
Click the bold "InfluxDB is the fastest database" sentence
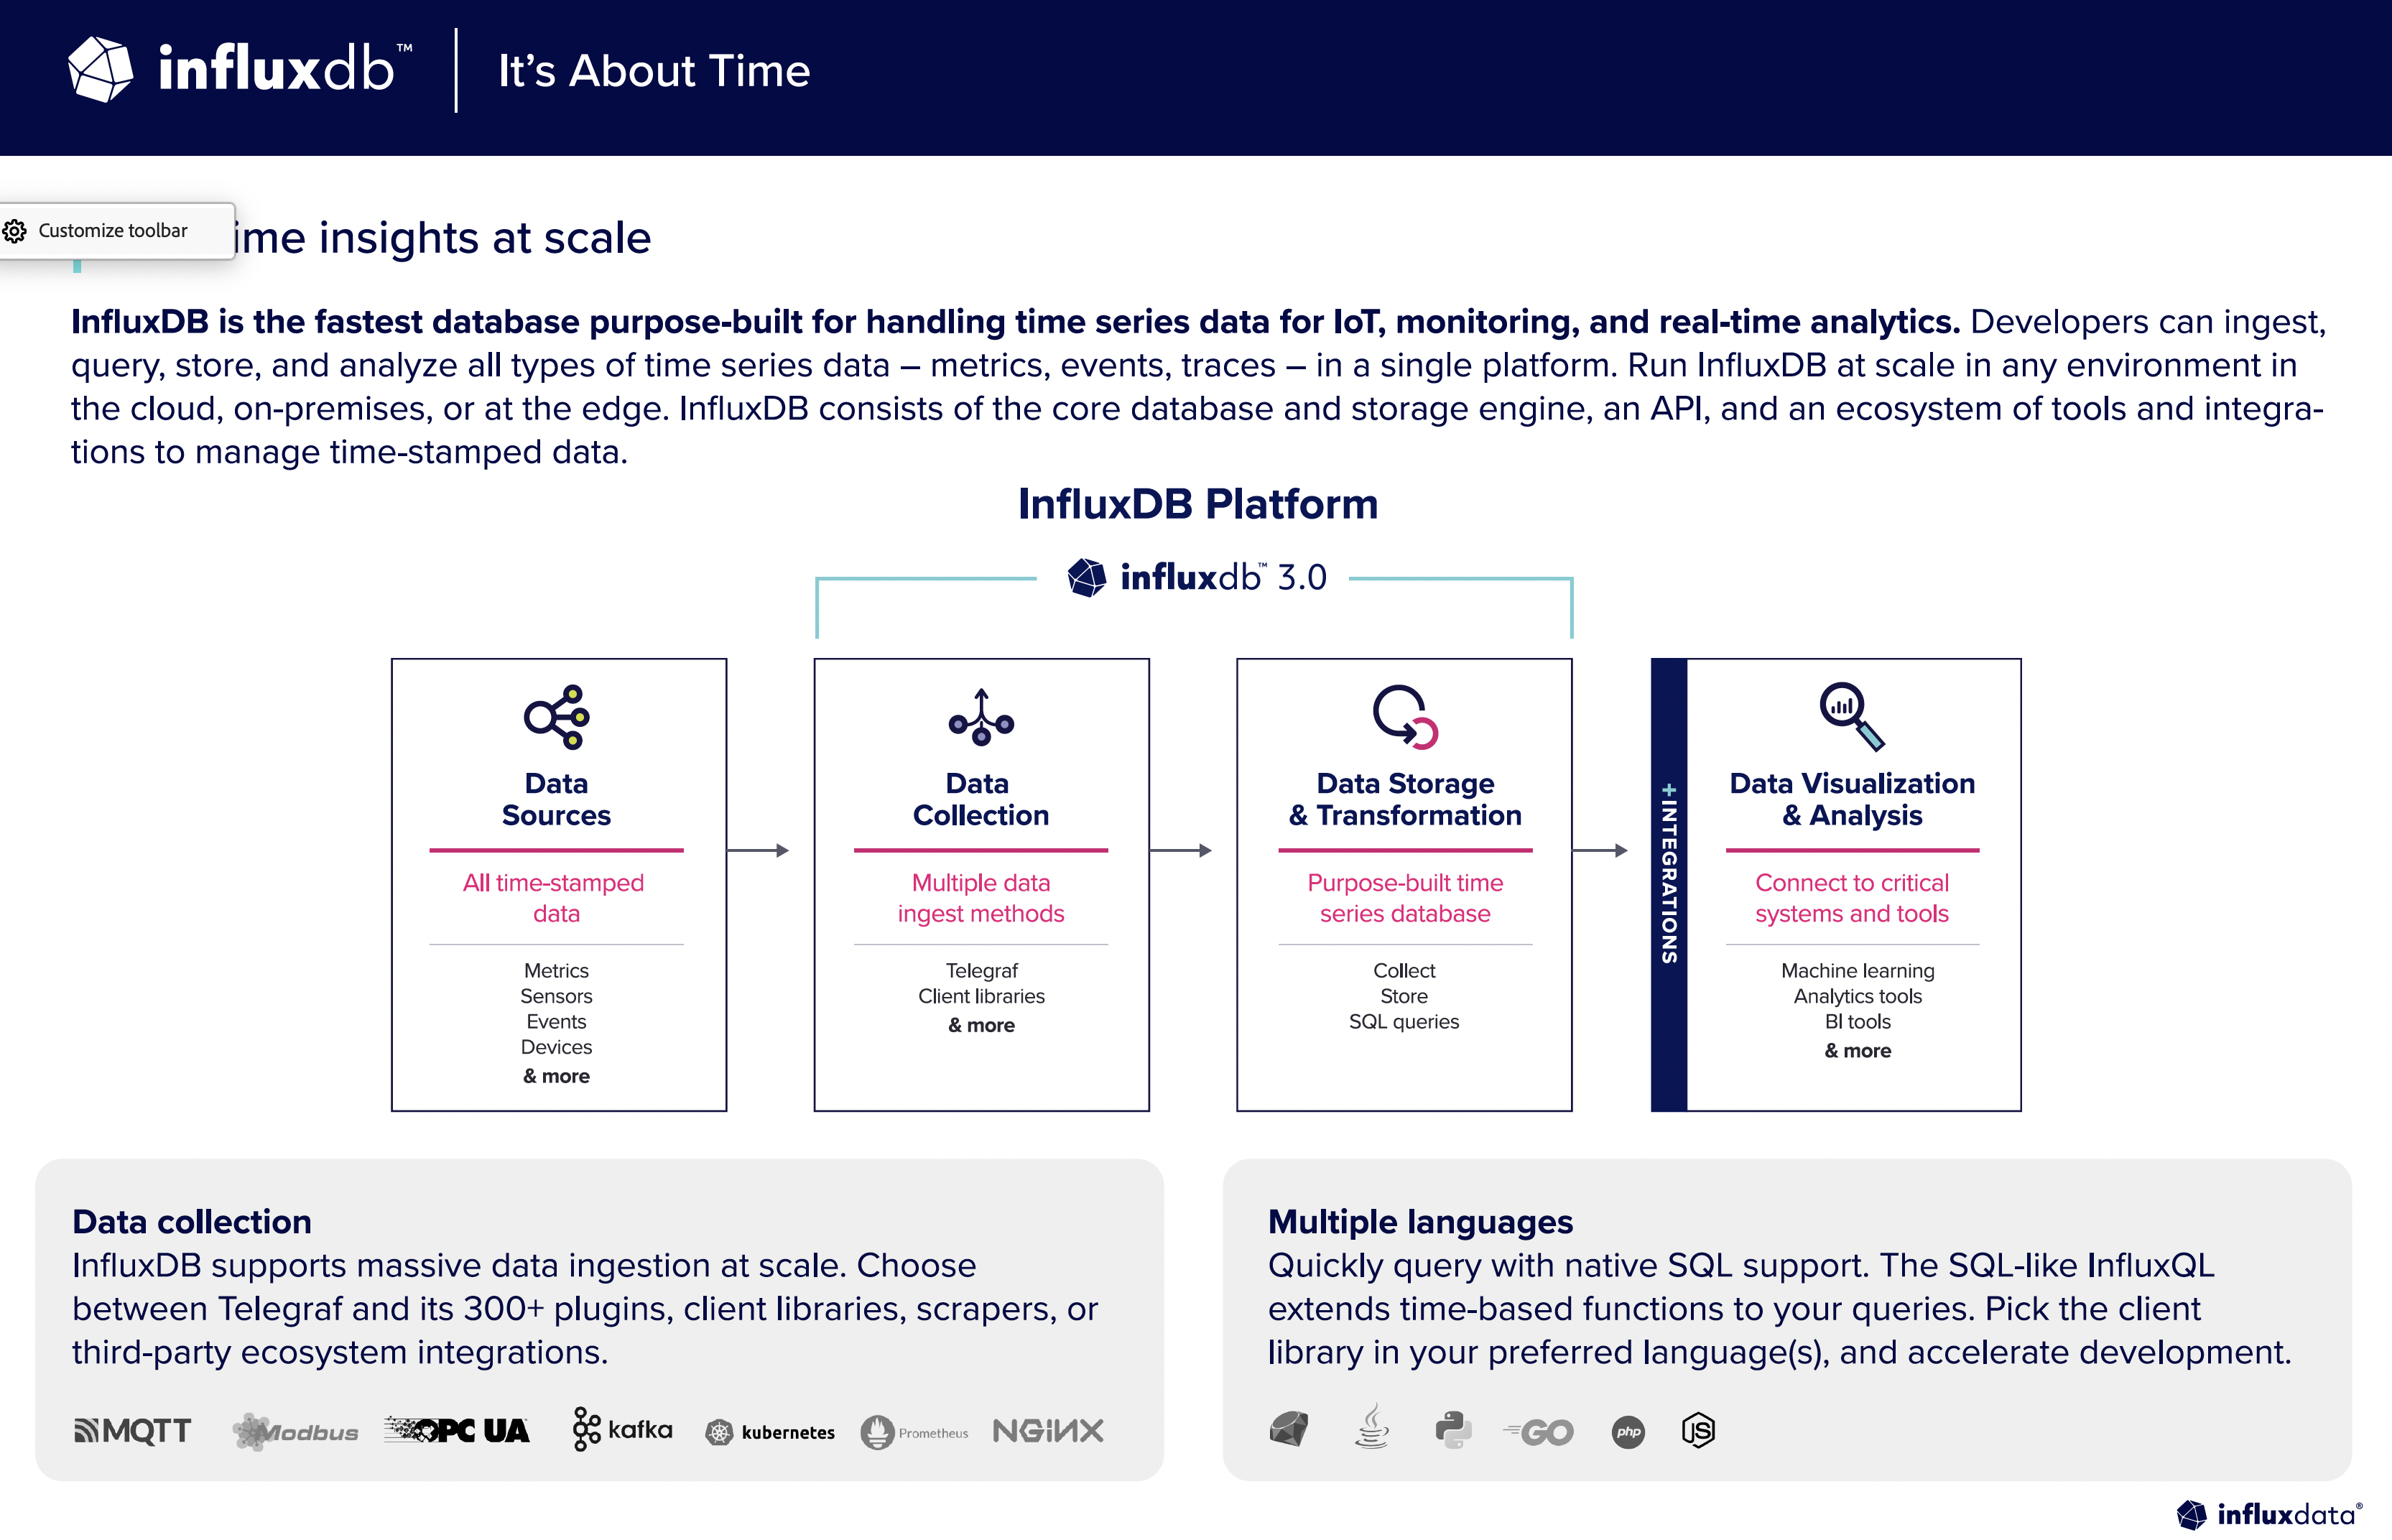1014,322
